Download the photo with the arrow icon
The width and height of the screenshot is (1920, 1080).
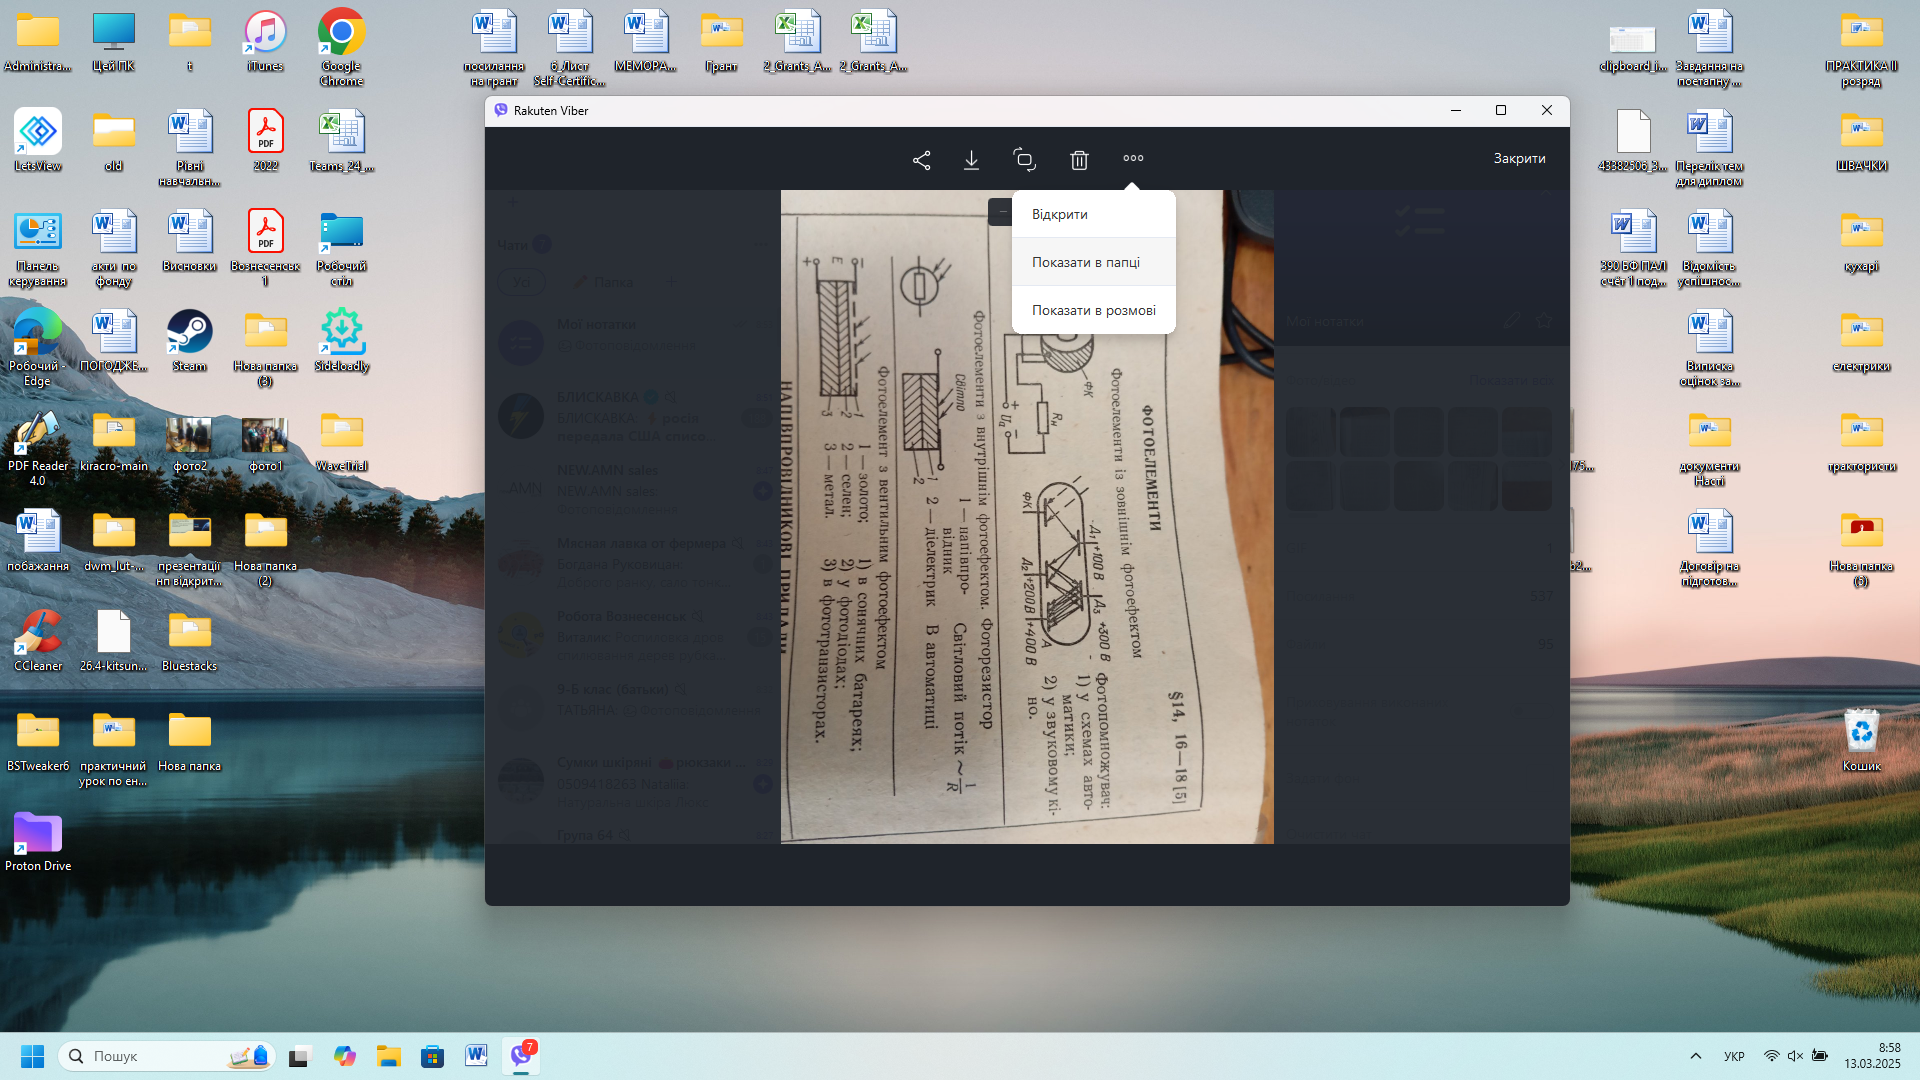[971, 160]
